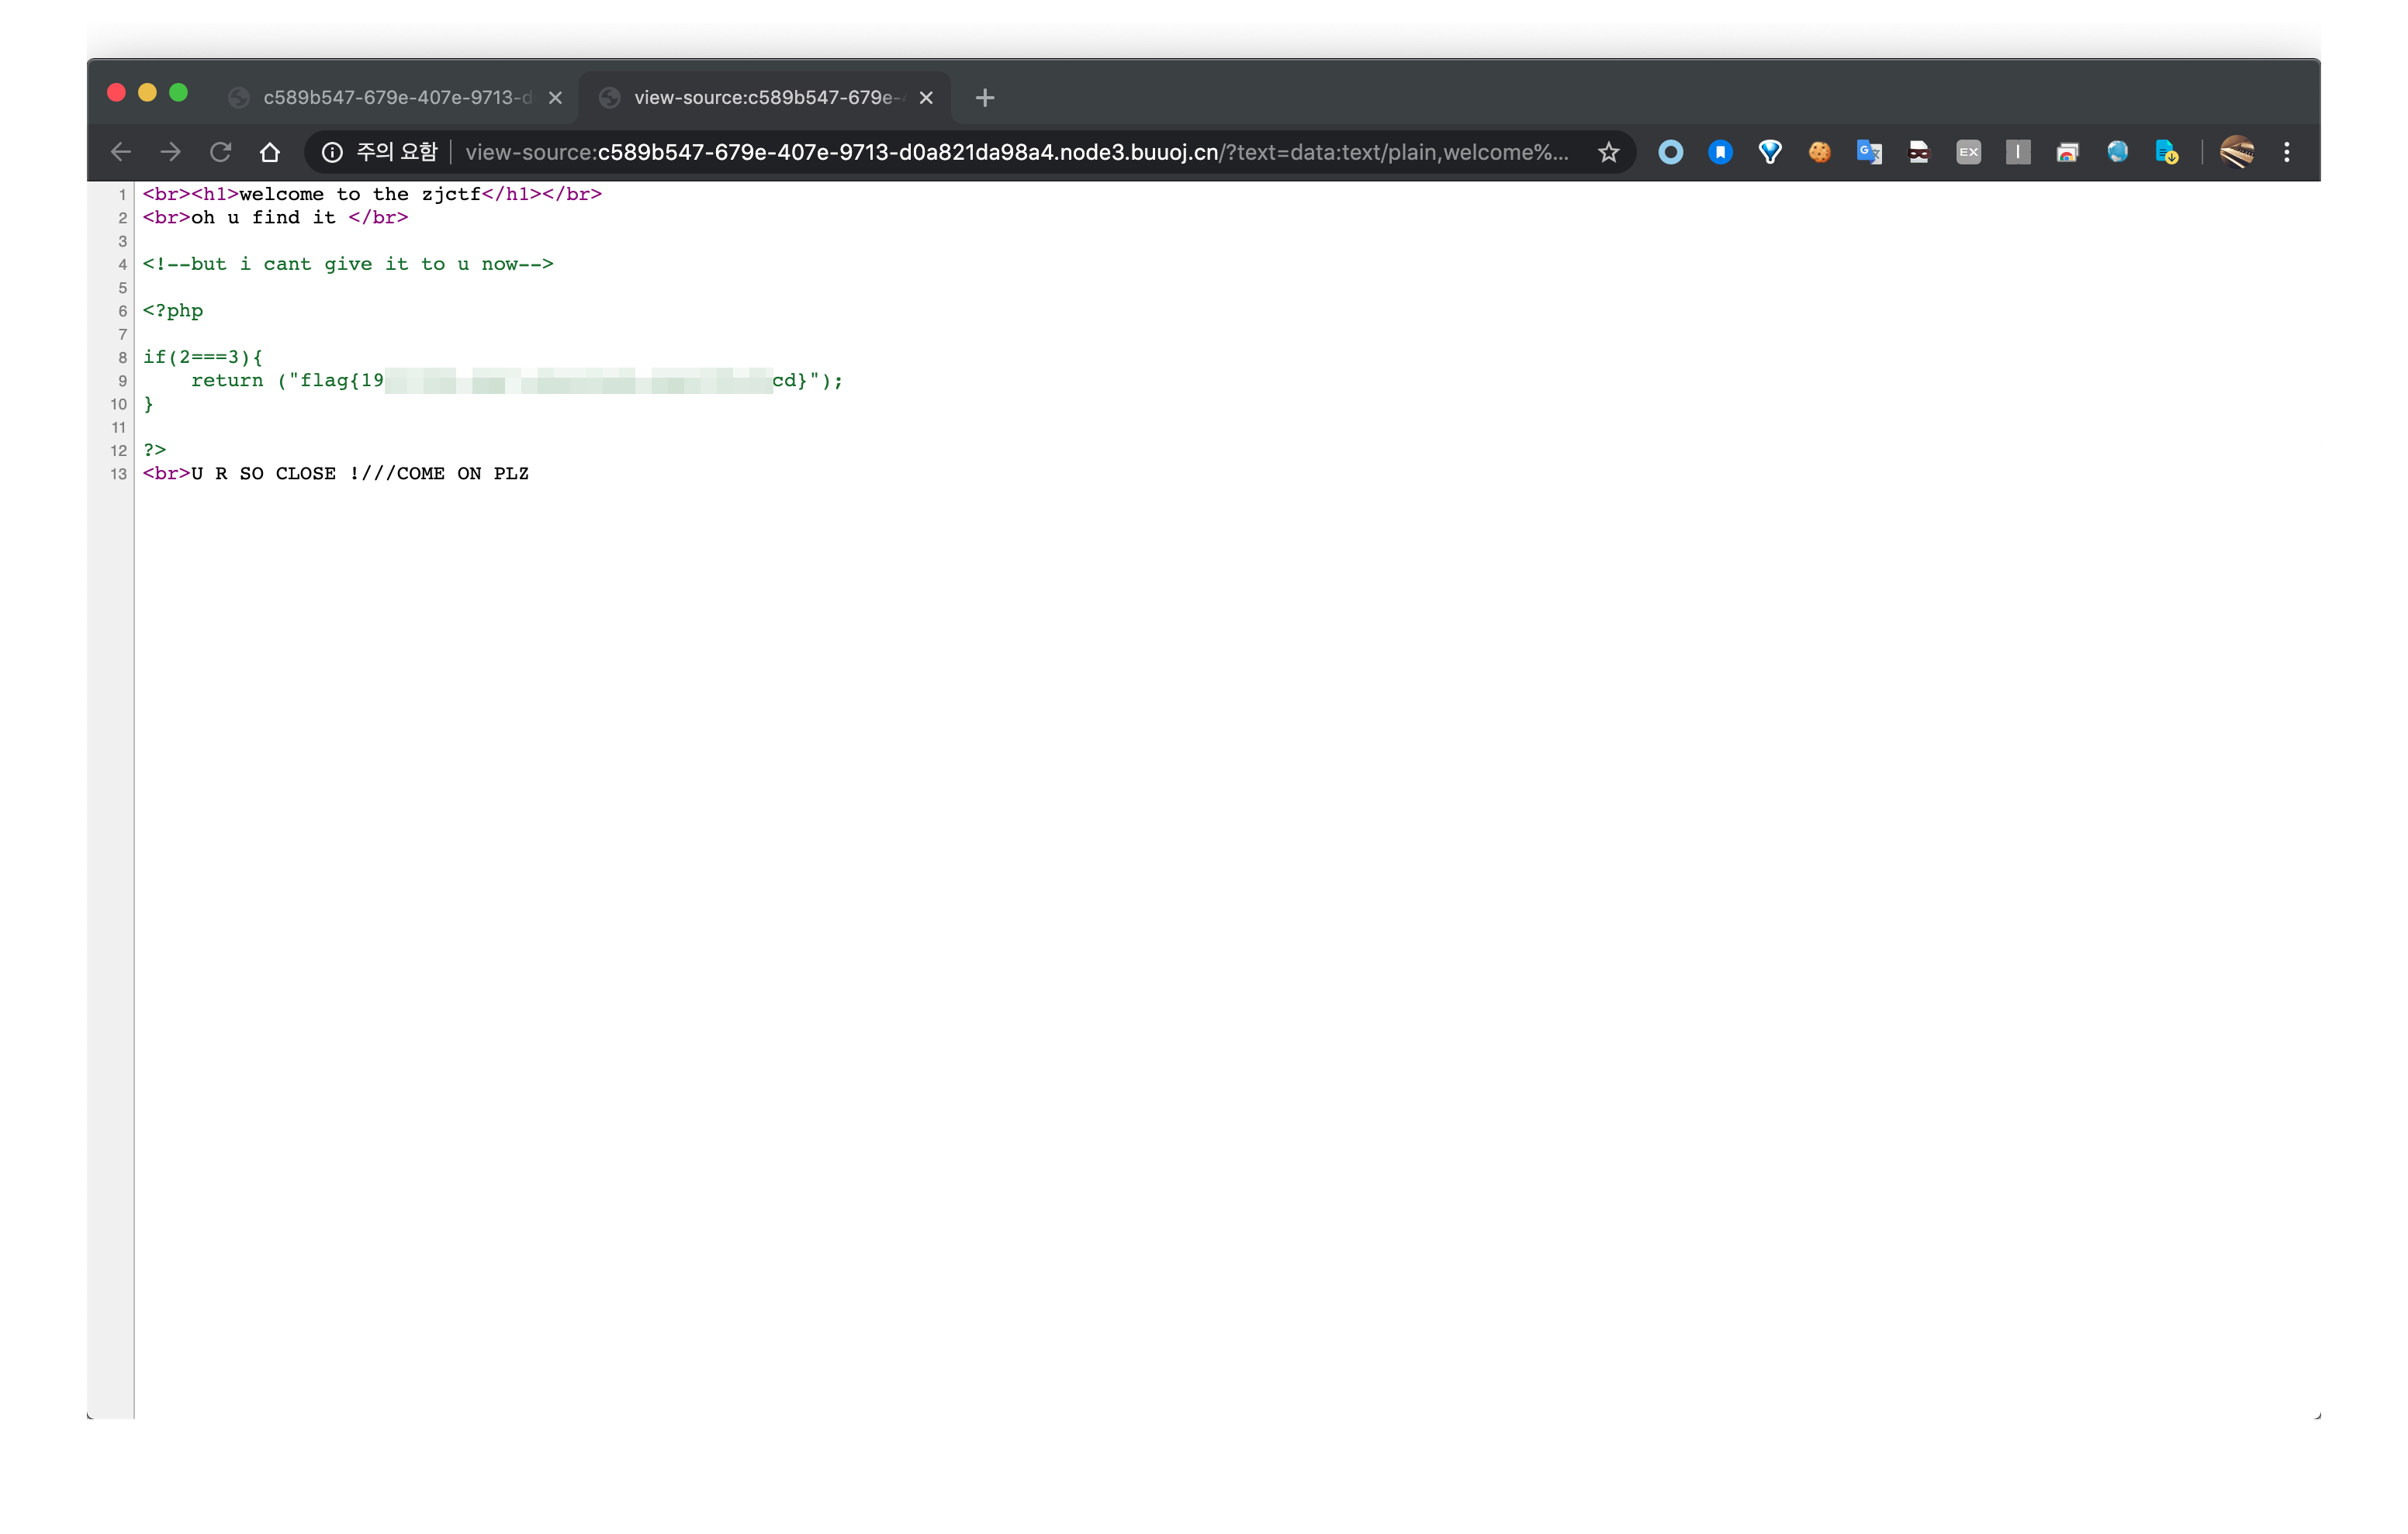The width and height of the screenshot is (2408, 1534).
Task: Open the light blue ring extension
Action: click(1670, 152)
